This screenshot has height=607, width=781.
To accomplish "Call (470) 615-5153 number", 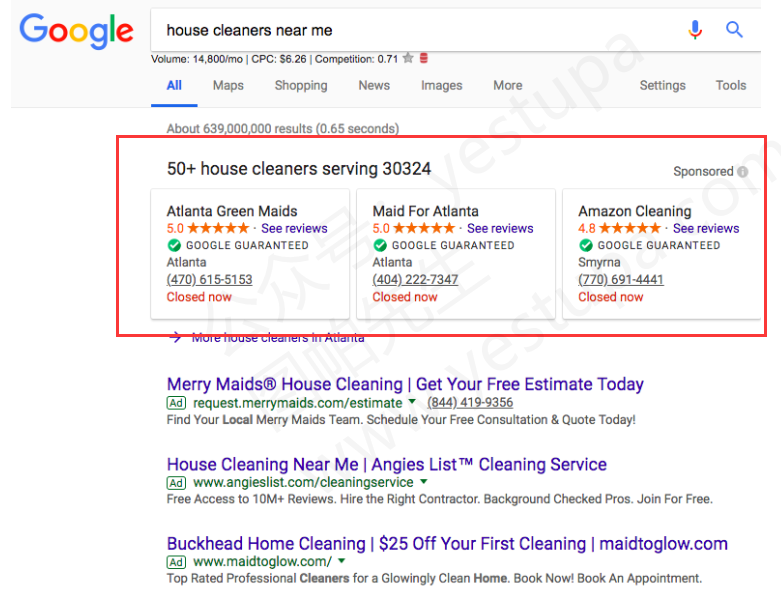I will click(x=209, y=279).
